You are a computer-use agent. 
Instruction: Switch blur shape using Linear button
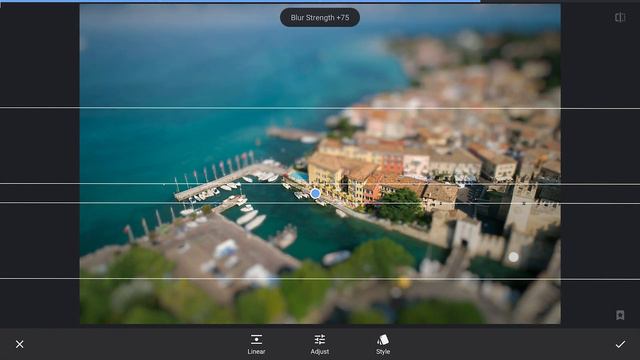tap(256, 344)
